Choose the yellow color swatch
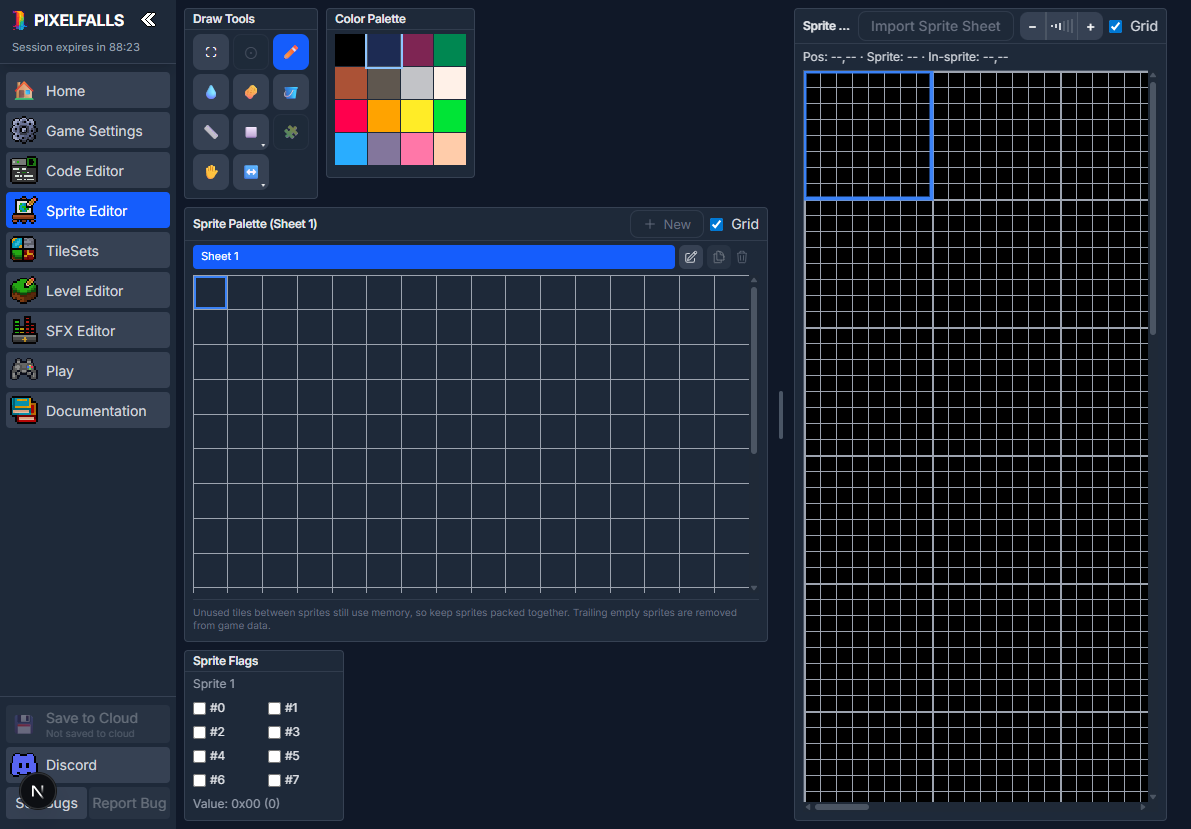Screen dimensions: 1191x829 pos(417,116)
